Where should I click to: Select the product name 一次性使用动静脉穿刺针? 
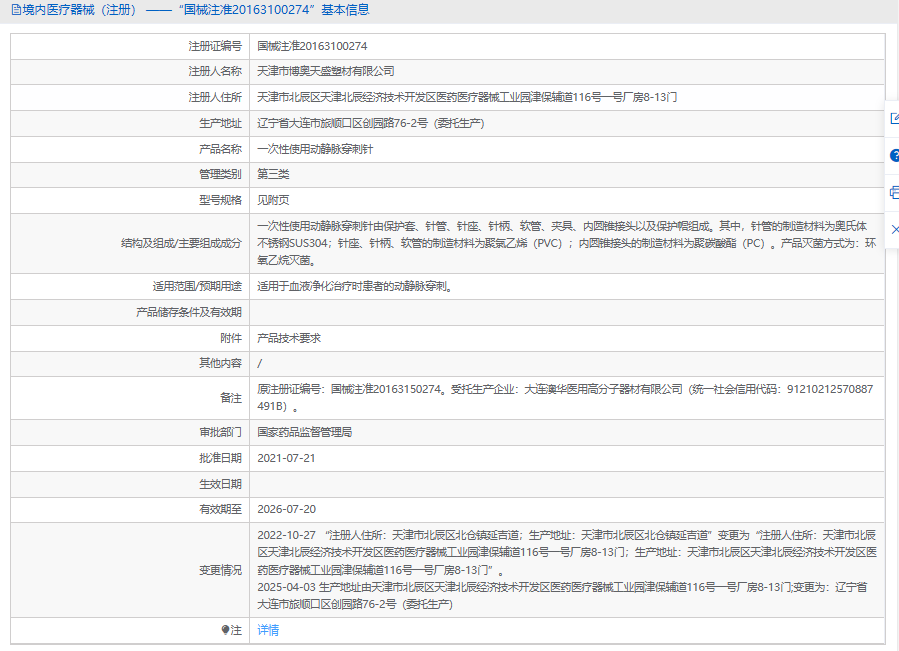click(x=315, y=148)
